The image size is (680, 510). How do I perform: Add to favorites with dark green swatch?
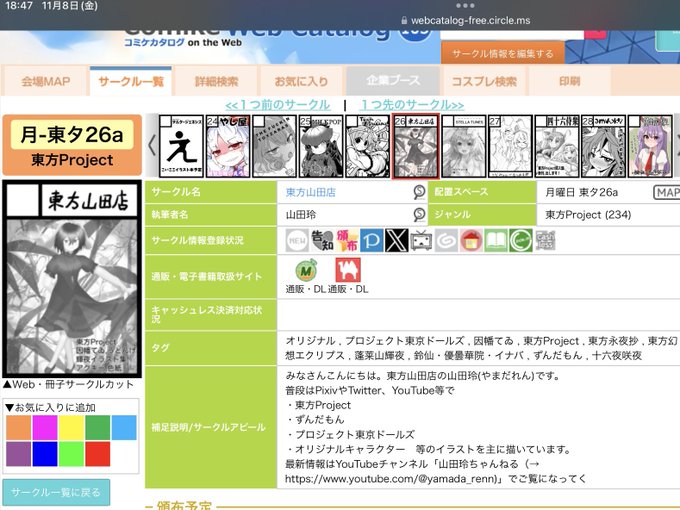(x=98, y=428)
